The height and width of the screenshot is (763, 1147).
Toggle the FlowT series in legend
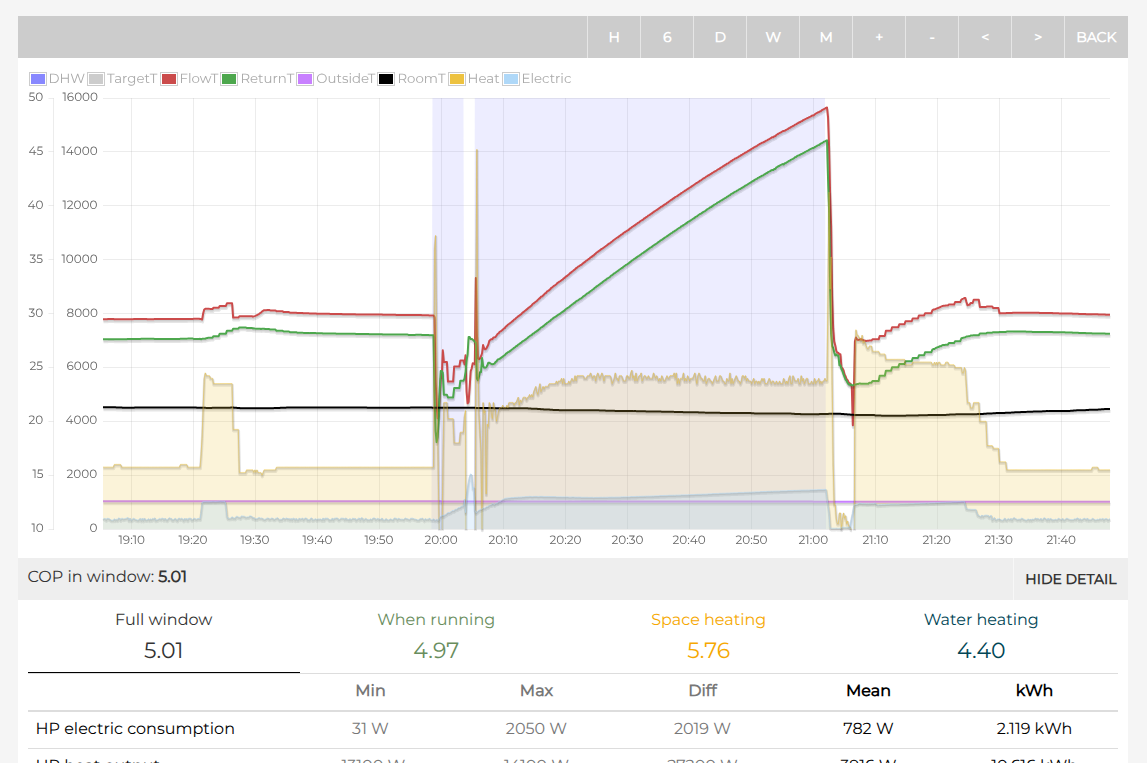click(x=189, y=79)
